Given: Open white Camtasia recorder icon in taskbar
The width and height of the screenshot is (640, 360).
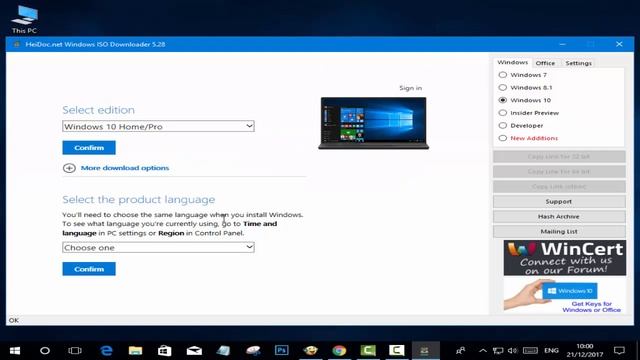Looking at the screenshot, I should tap(396, 351).
